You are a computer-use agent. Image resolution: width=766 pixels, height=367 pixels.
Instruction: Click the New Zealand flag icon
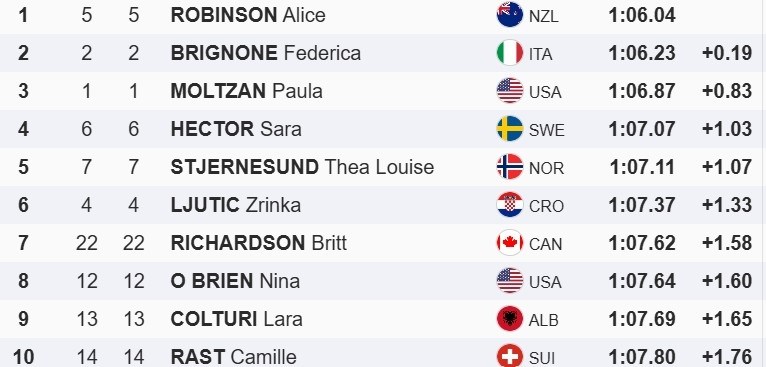[x=510, y=15]
